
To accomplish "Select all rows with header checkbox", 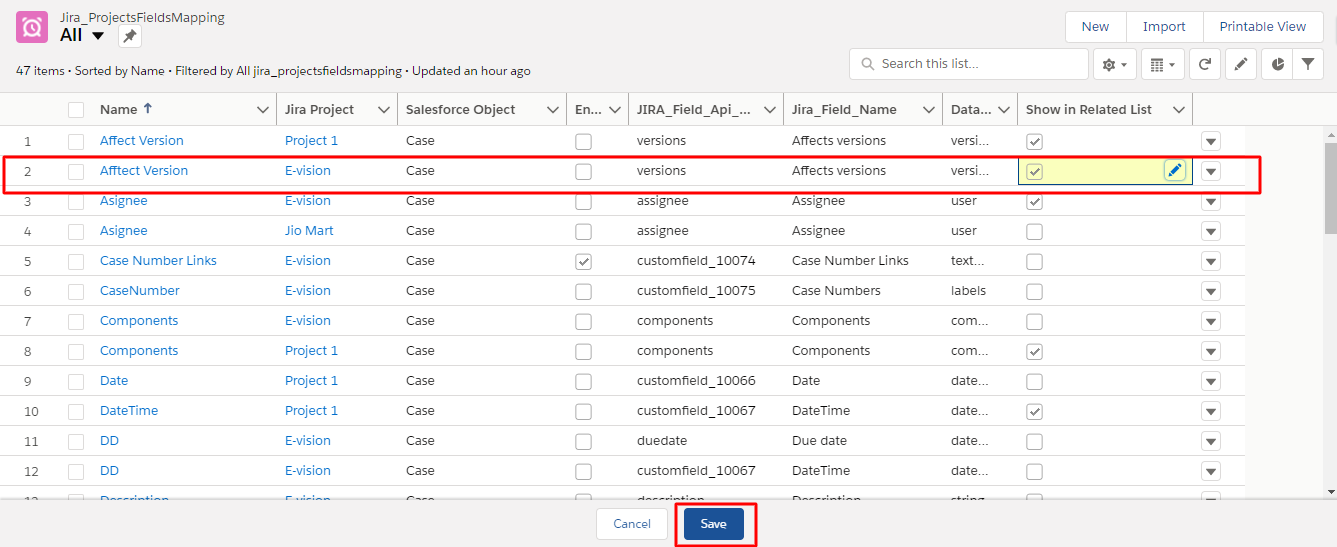I will click(x=76, y=110).
